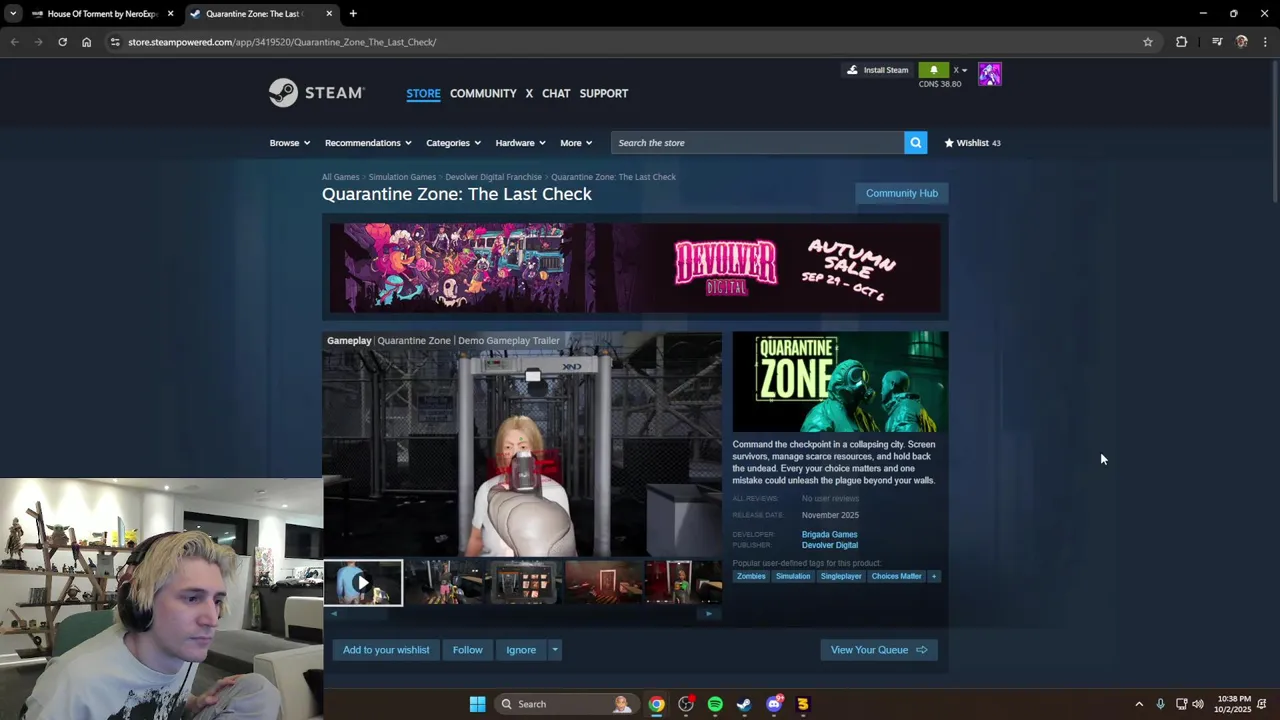Open Steam app from the taskbar
Viewport: 1280px width, 720px height.
744,704
